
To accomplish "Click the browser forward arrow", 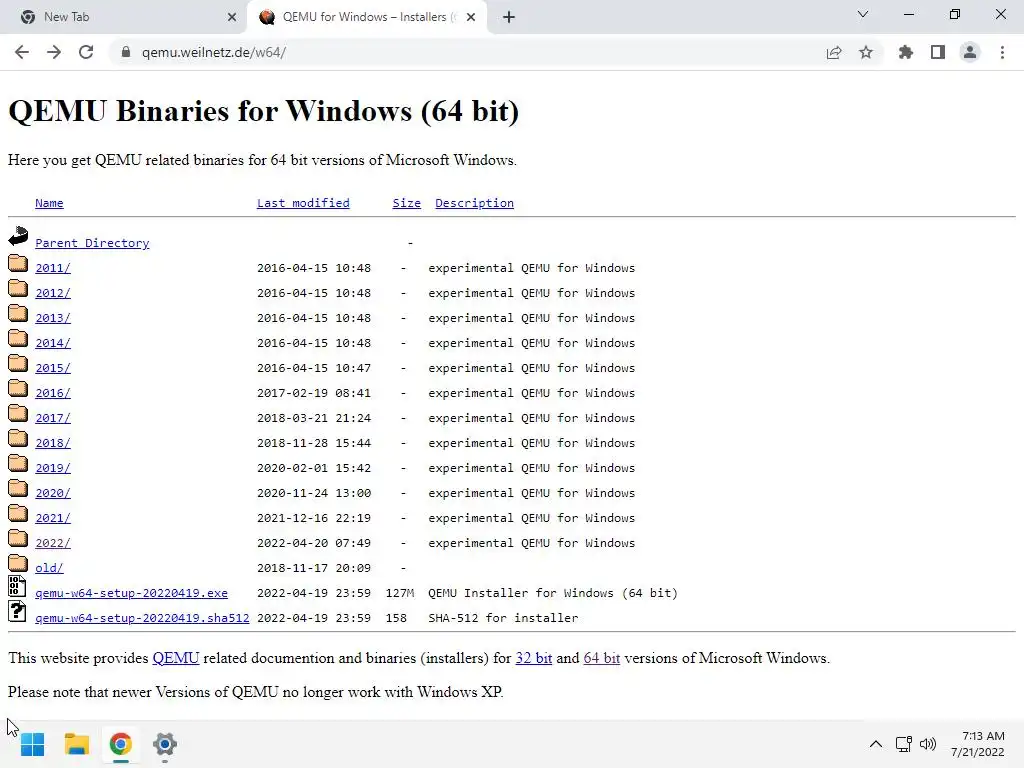I will tap(54, 52).
